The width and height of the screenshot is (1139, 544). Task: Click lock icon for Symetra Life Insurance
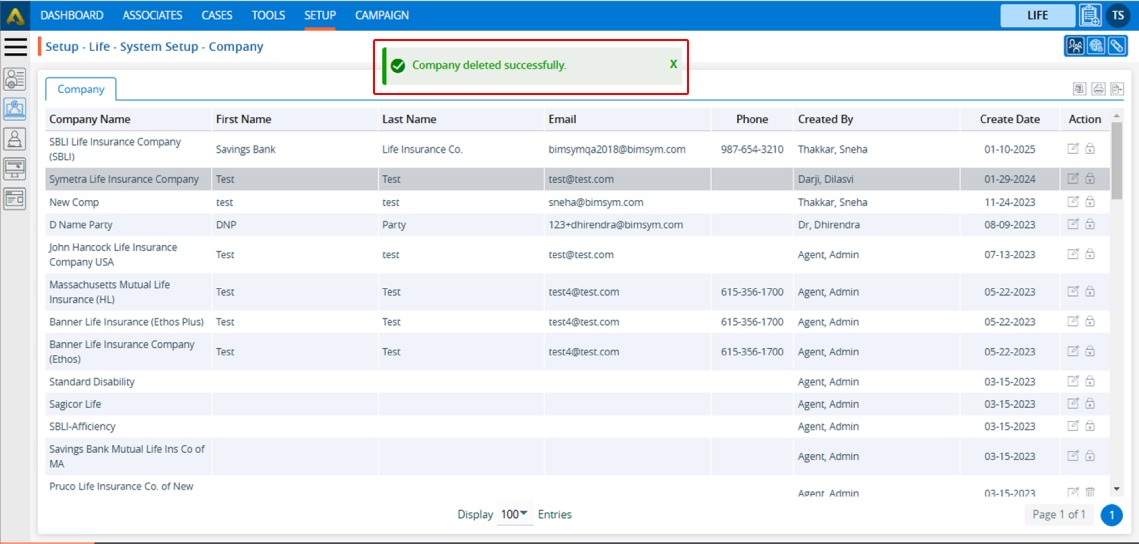tap(1090, 179)
